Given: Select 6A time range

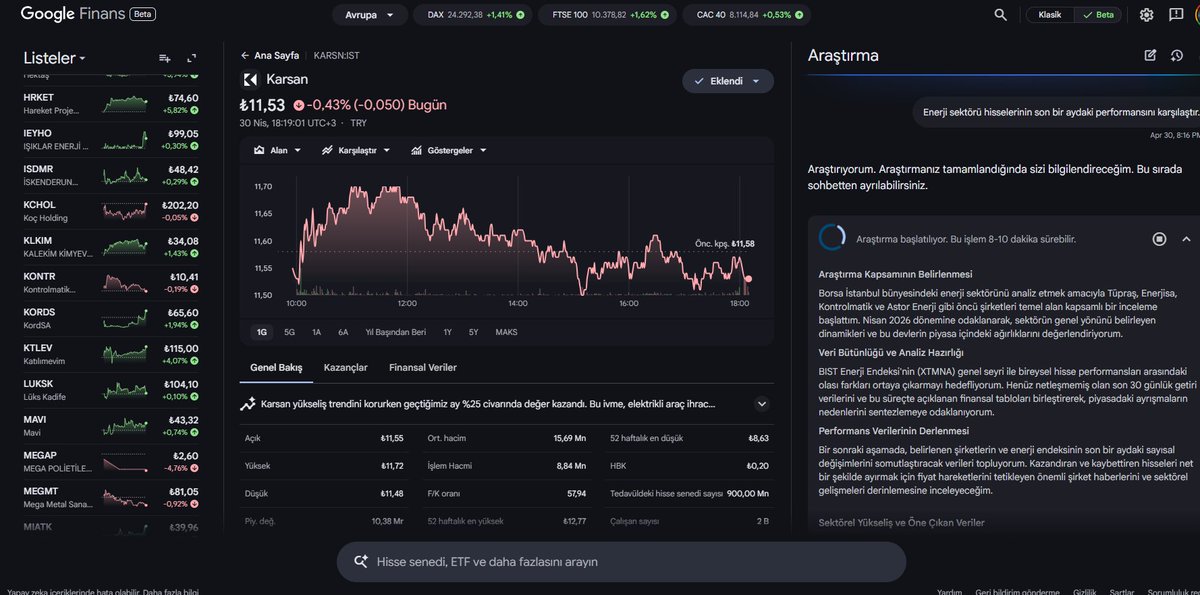Looking at the screenshot, I should [343, 332].
